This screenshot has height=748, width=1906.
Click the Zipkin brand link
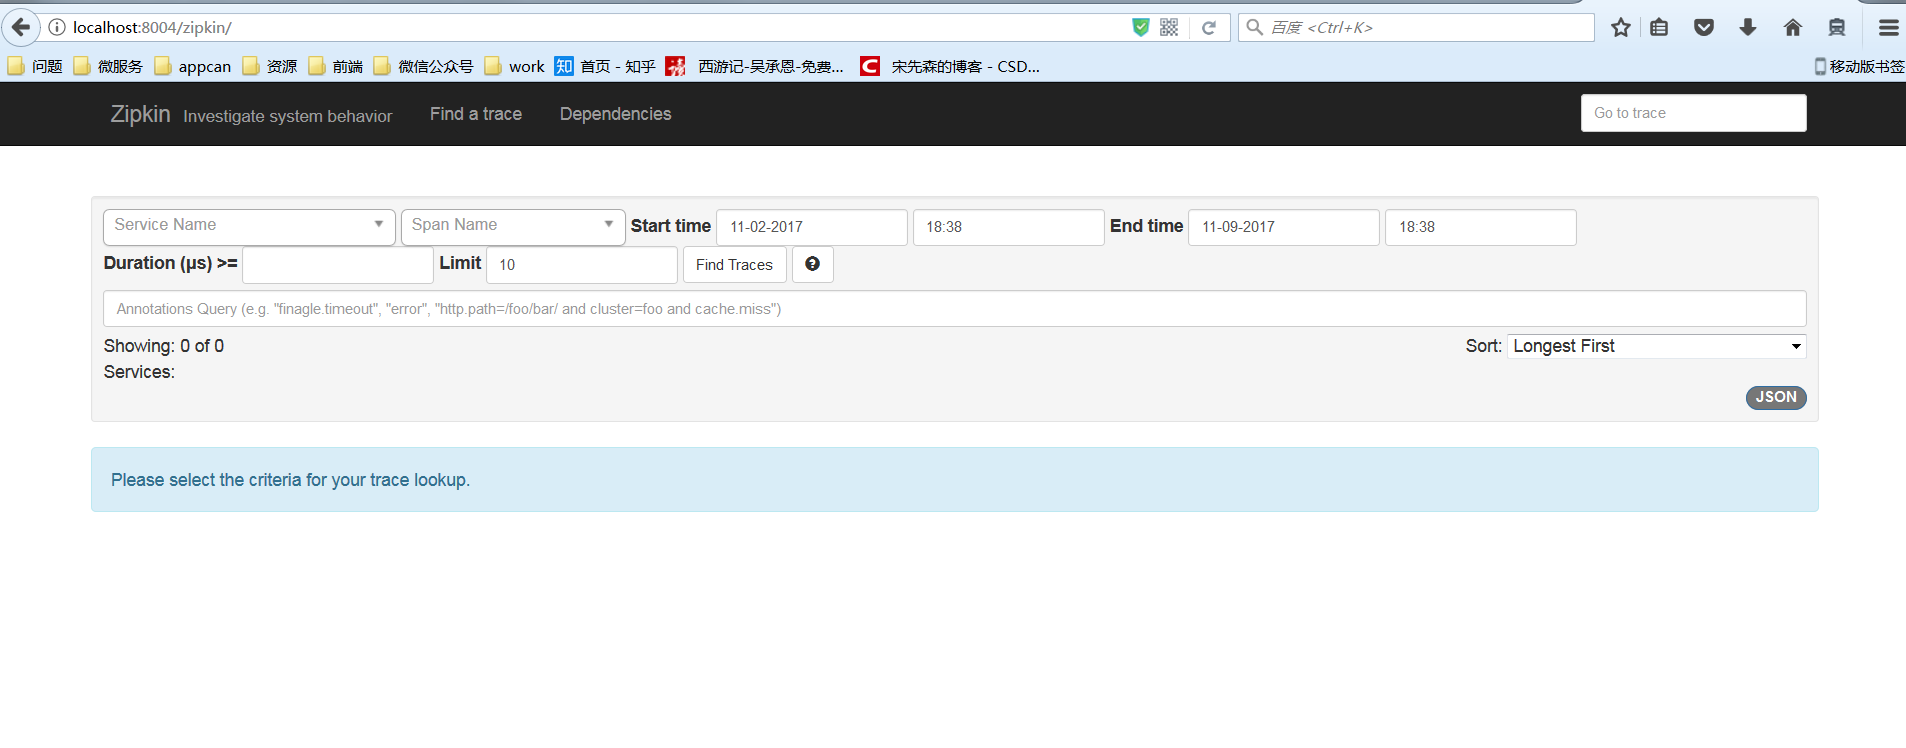(140, 114)
